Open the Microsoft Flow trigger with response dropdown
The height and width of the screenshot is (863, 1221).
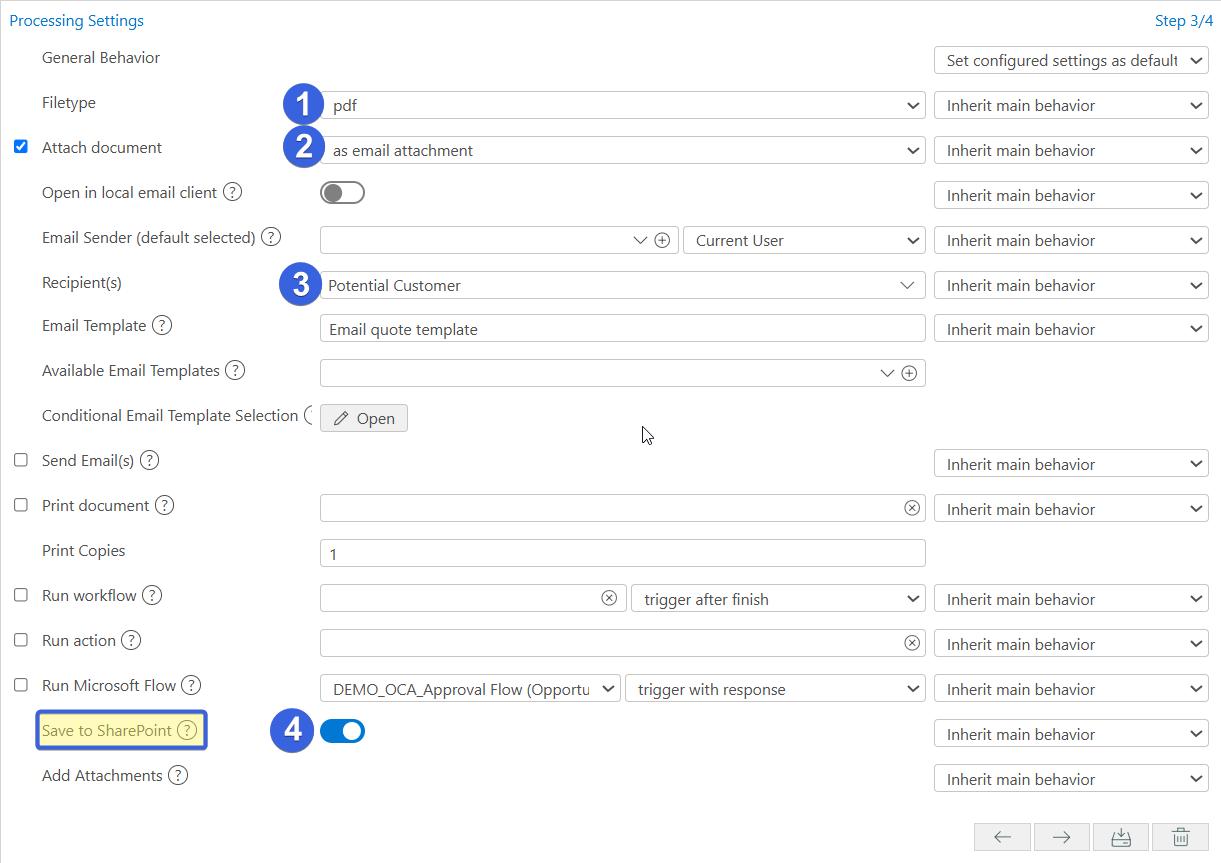(774, 689)
